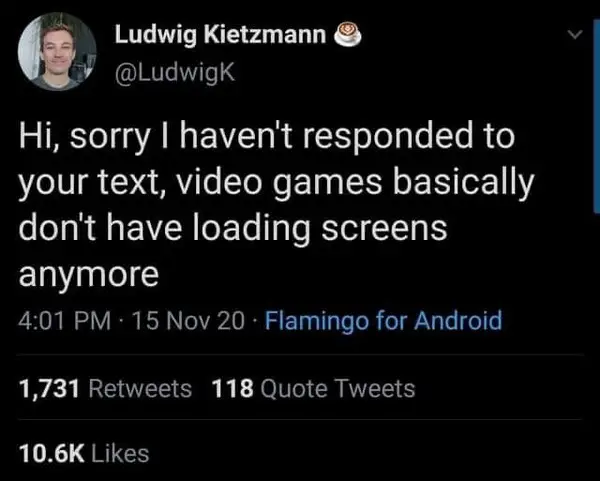
Task: Open the tweet options chevron menu
Action: point(574,35)
